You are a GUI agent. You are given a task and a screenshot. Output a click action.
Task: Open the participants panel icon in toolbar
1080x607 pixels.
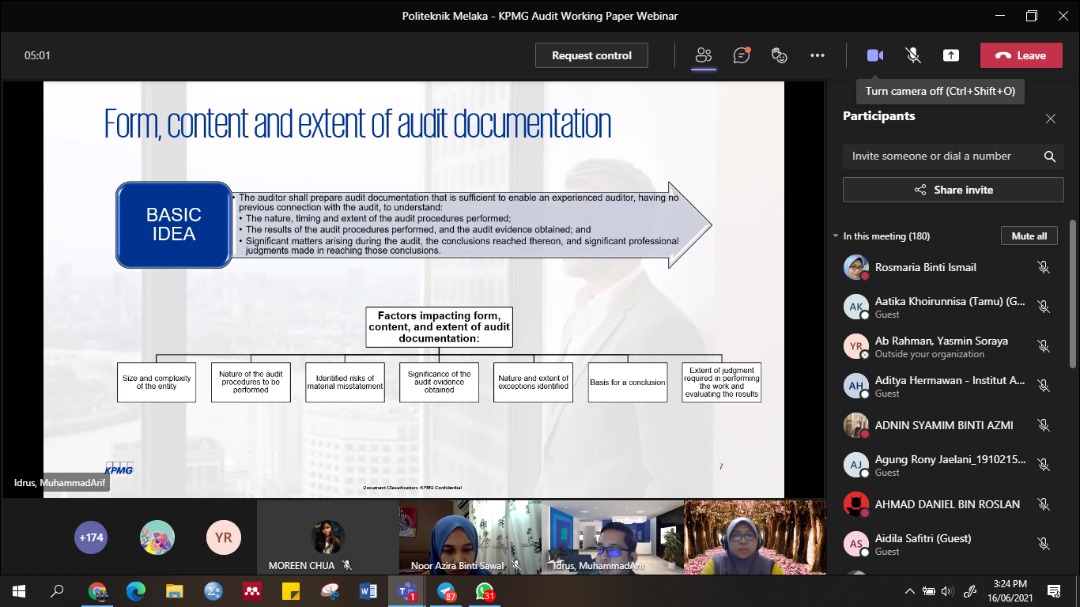pyautogui.click(x=703, y=55)
